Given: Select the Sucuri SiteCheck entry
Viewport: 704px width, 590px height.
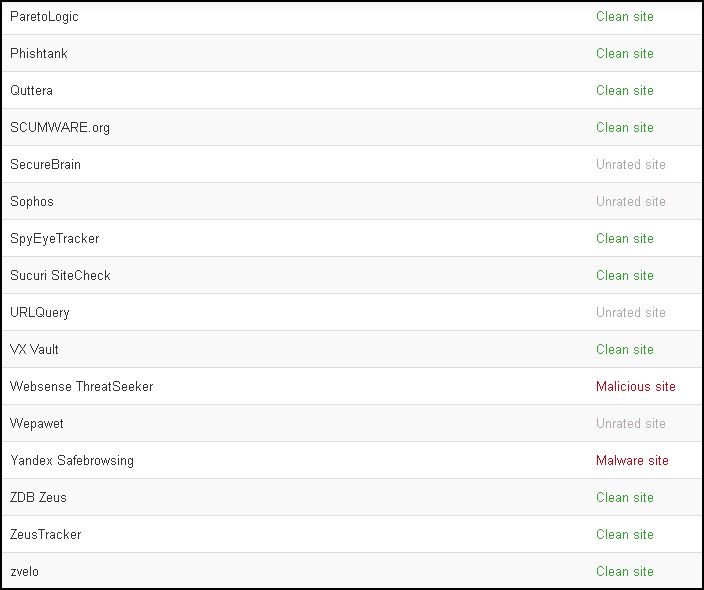Looking at the screenshot, I should coord(60,275).
